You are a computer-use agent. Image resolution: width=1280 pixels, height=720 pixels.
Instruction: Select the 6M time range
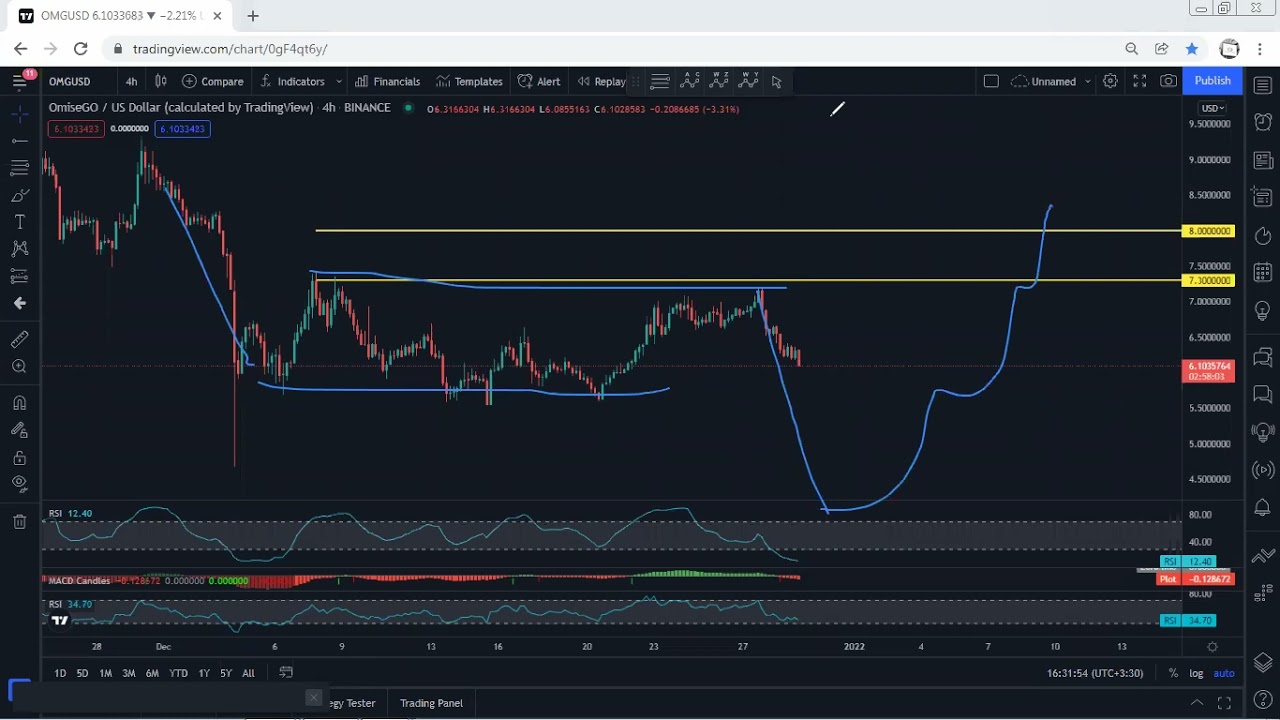(x=152, y=673)
